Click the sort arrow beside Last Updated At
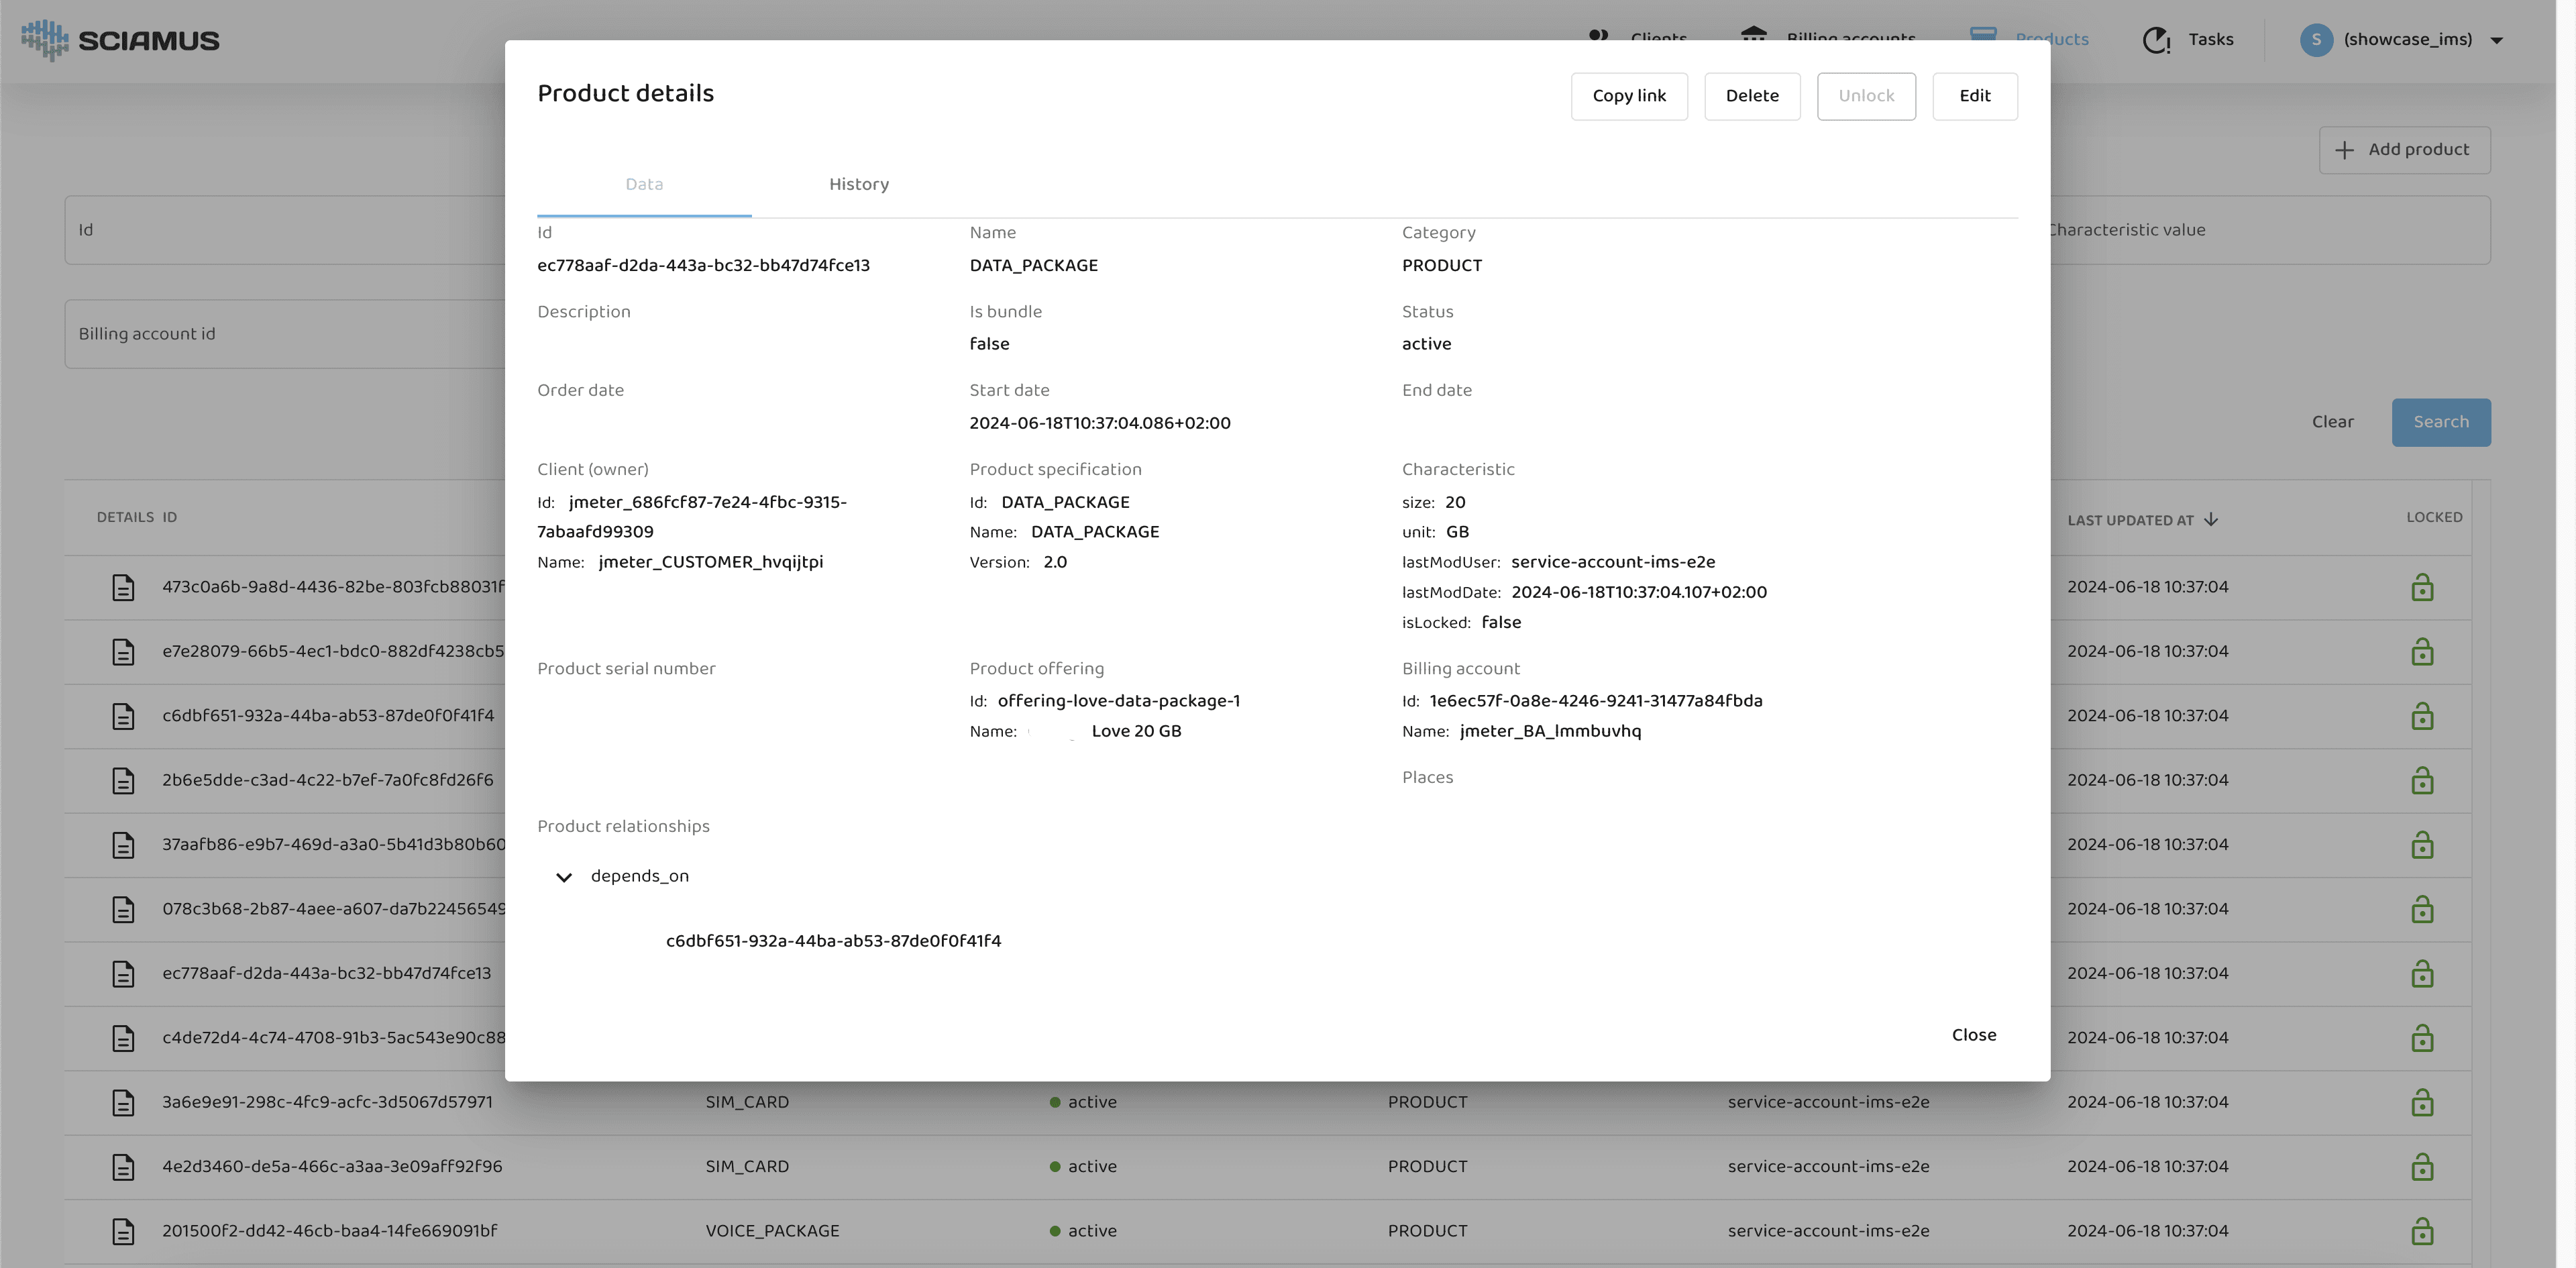Image resolution: width=2576 pixels, height=1268 pixels. click(x=2211, y=520)
